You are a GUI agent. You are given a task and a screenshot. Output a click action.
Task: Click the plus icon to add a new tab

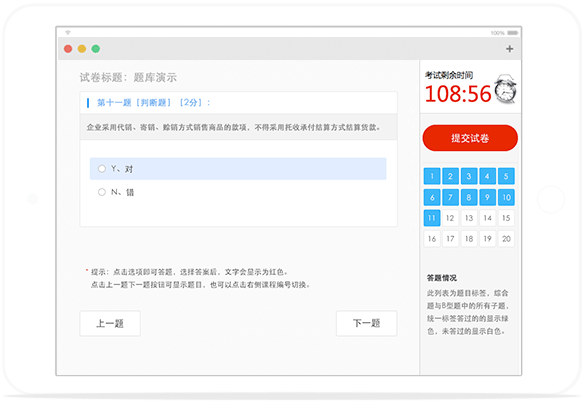click(x=510, y=49)
